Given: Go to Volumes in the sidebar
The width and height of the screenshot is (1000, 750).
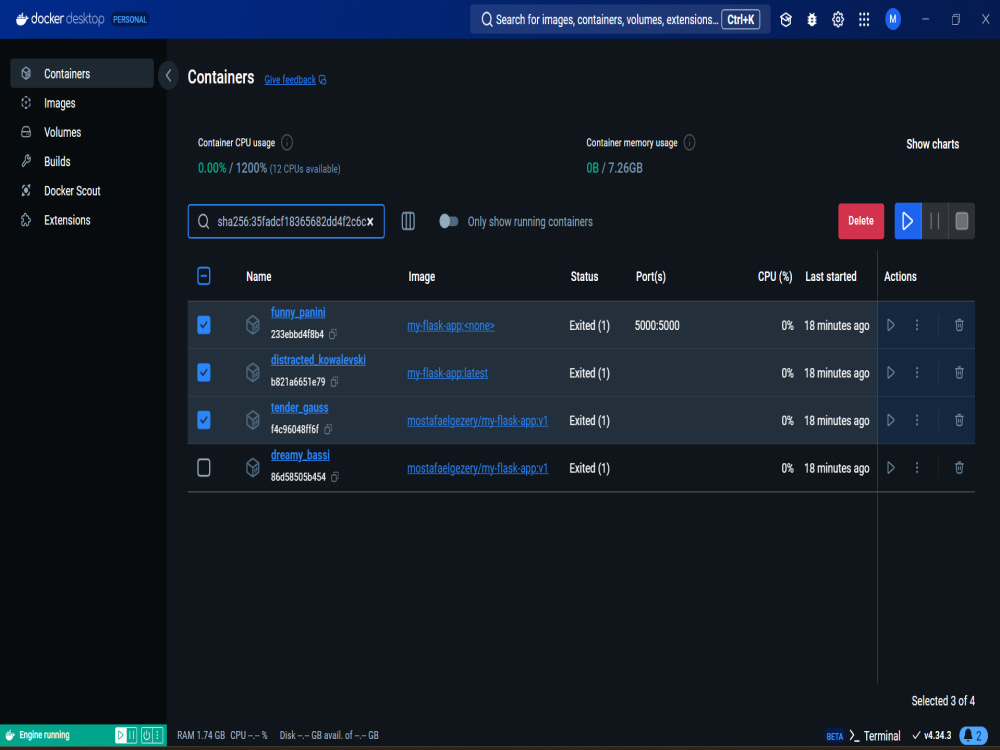Looking at the screenshot, I should (82, 132).
